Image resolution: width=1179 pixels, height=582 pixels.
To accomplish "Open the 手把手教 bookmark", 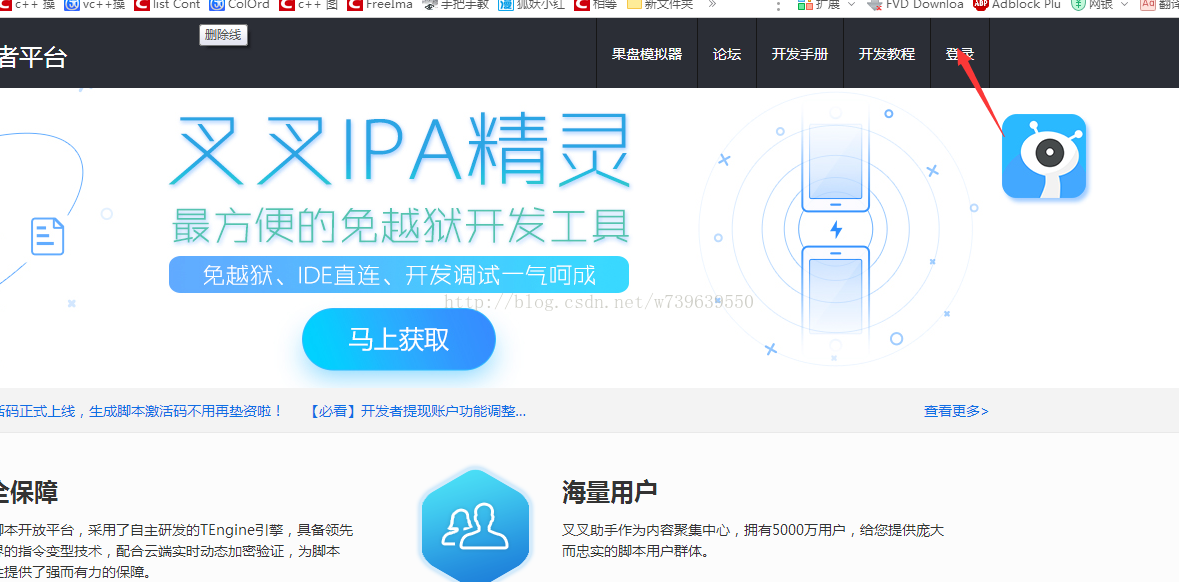I will [x=456, y=5].
